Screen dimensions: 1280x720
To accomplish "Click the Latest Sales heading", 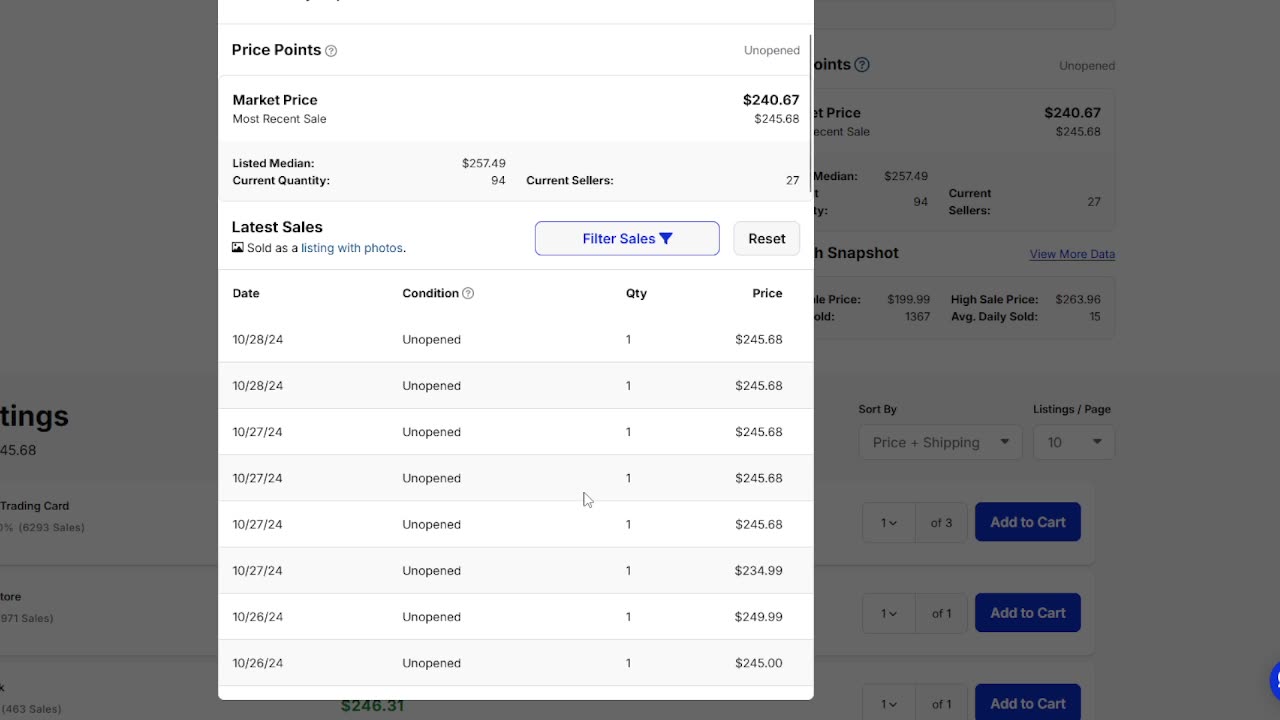I will (x=277, y=227).
